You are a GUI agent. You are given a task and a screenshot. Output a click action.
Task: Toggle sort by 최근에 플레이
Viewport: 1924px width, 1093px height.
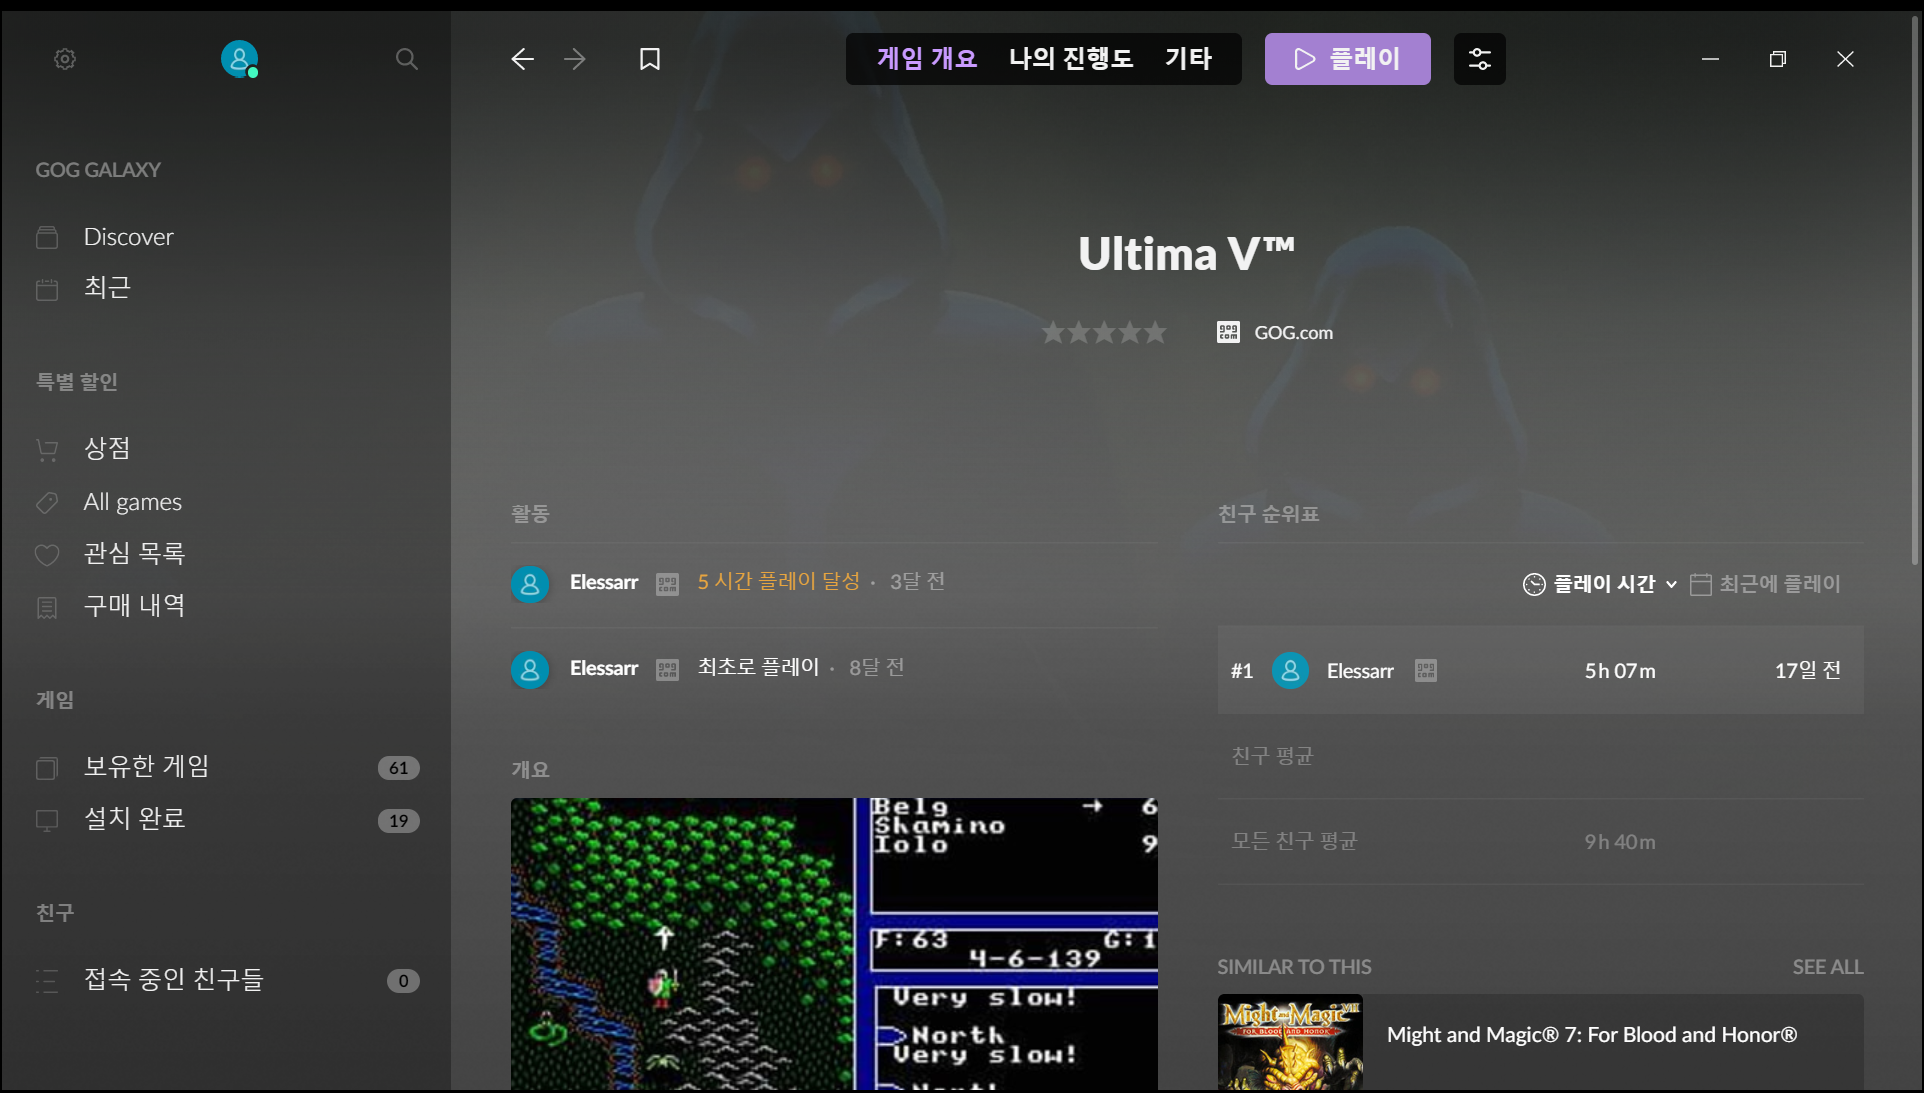pos(1766,584)
